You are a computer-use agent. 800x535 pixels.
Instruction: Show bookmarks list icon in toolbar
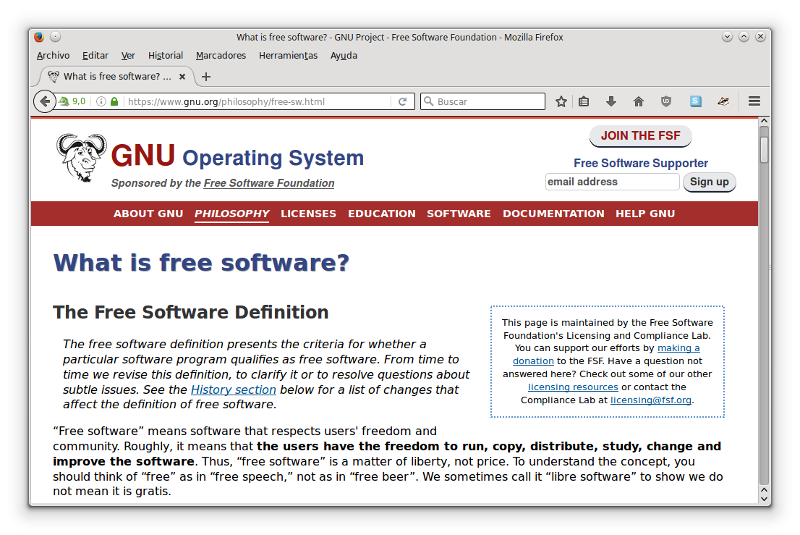[x=585, y=101]
